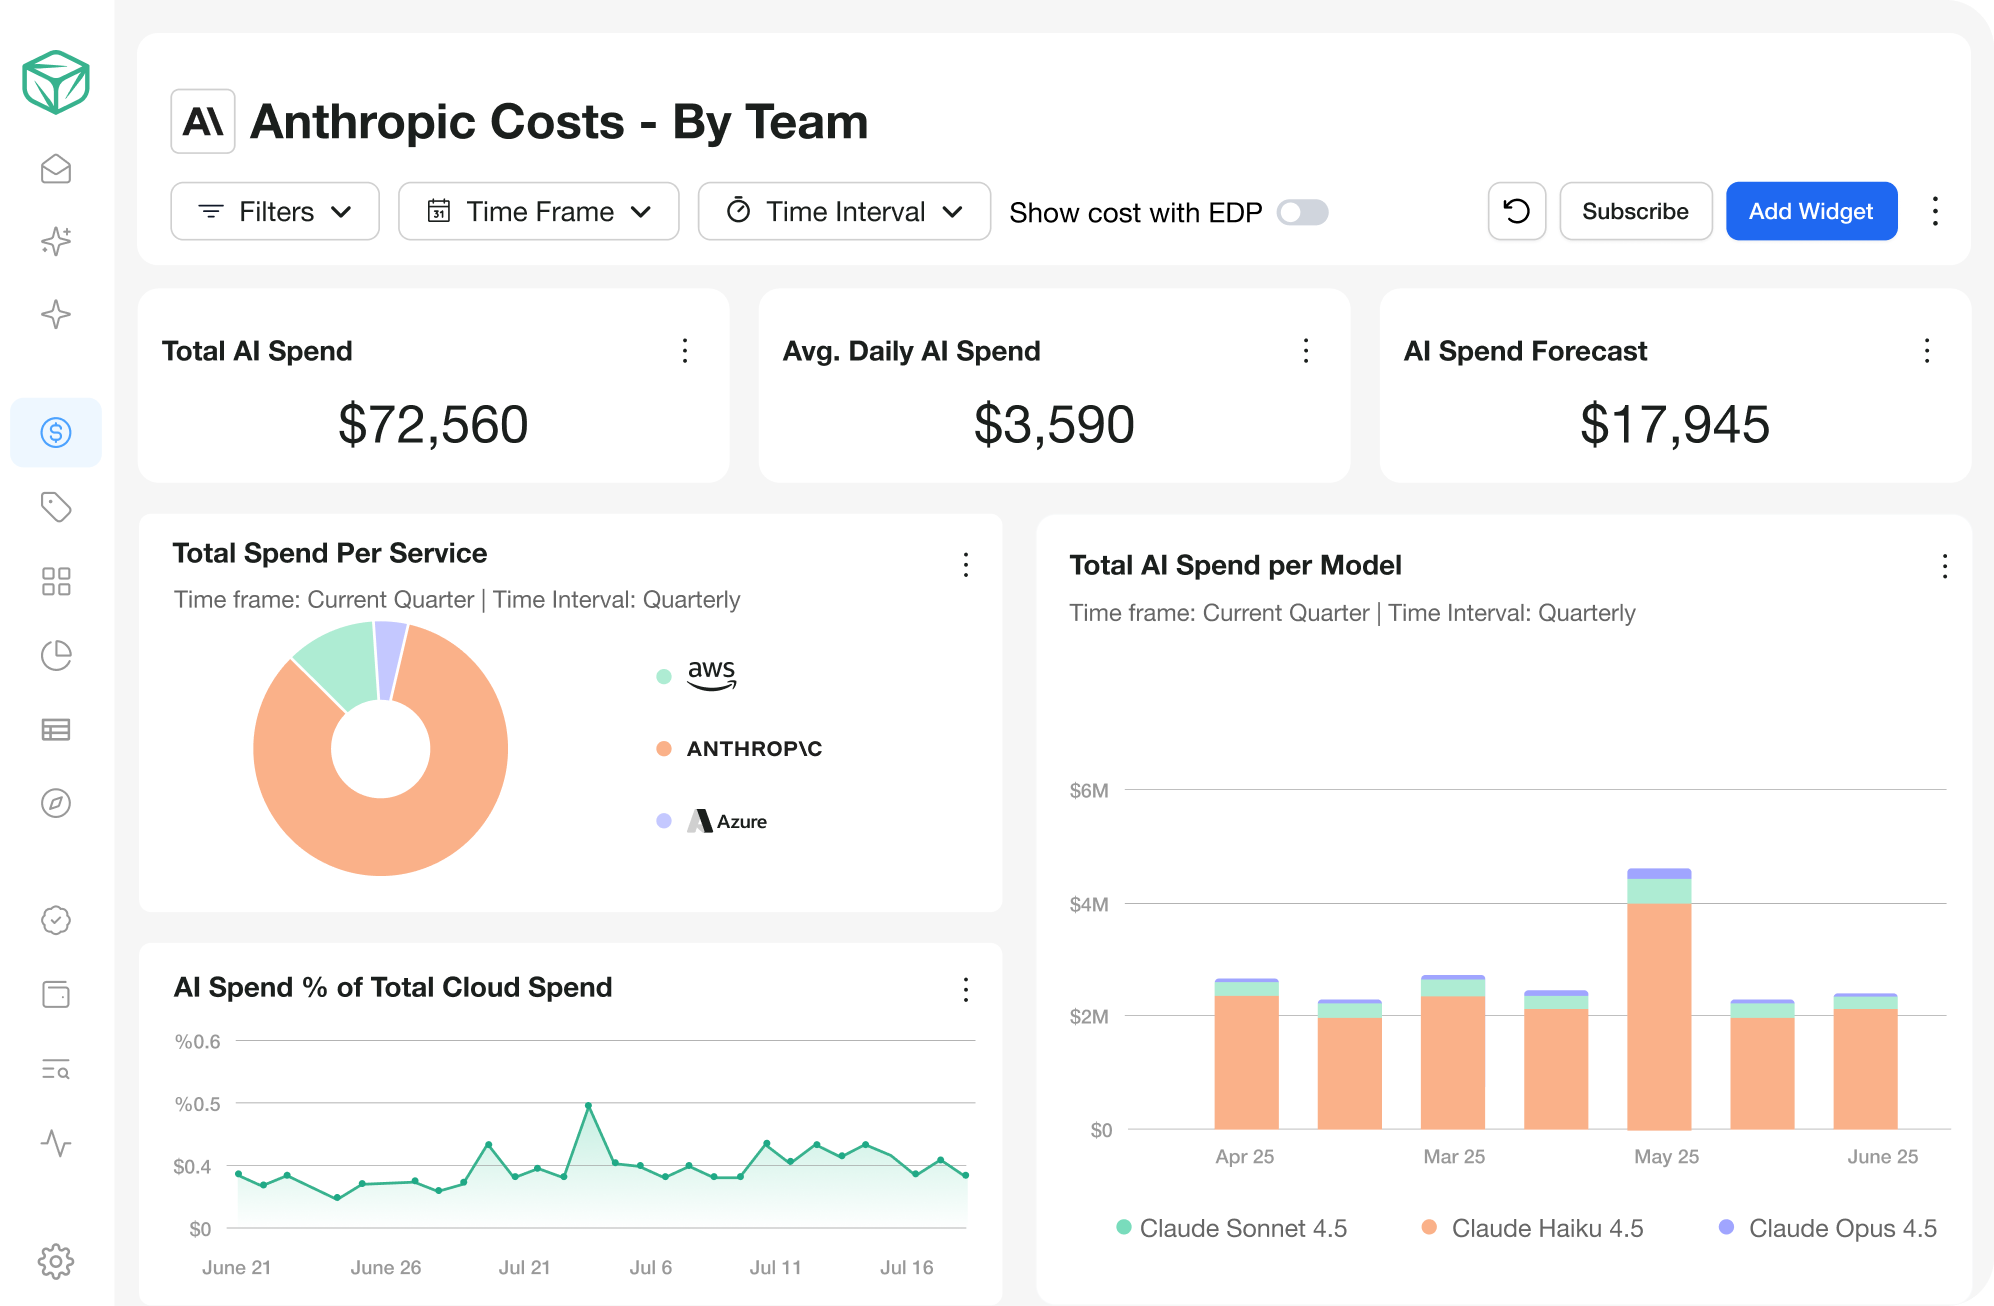Toggle Claude Haiku 4.5 legend entry
This screenshot has height=1306, width=1994.
[x=1533, y=1228]
